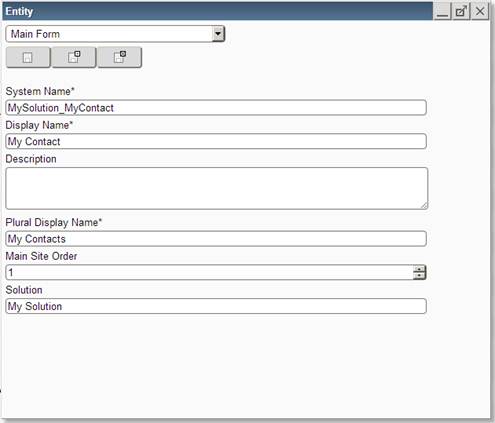Screen dimensions: 495x423
Task: Select the Main Form combo box
Action: (x=115, y=34)
